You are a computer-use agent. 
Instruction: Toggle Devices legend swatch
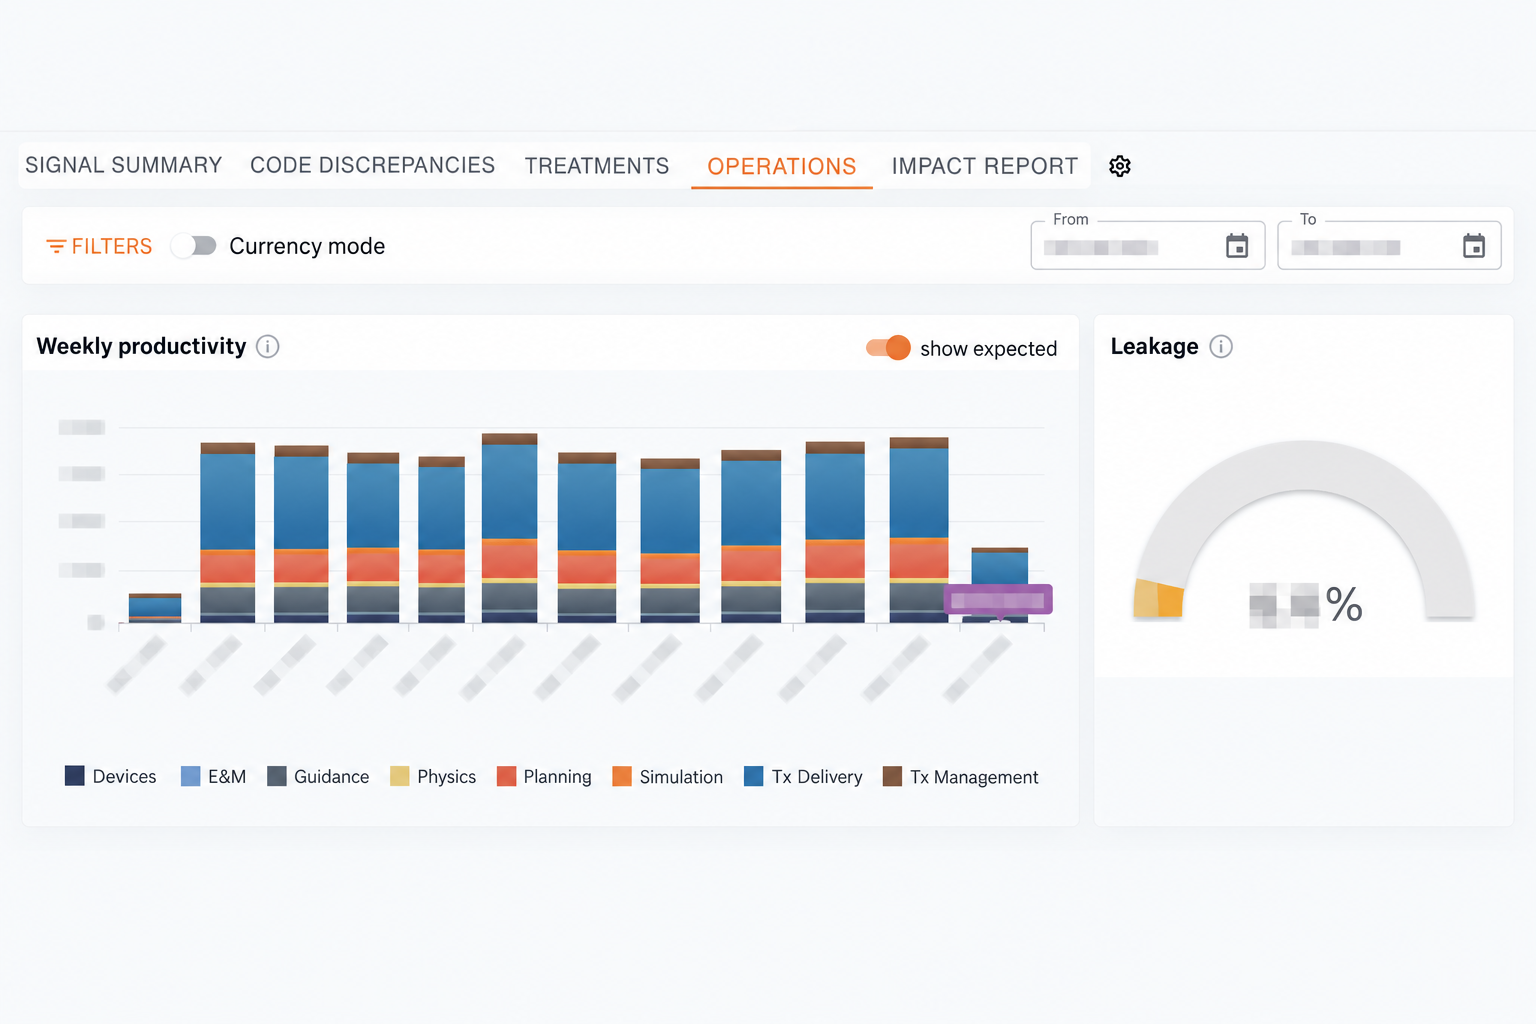(x=75, y=776)
